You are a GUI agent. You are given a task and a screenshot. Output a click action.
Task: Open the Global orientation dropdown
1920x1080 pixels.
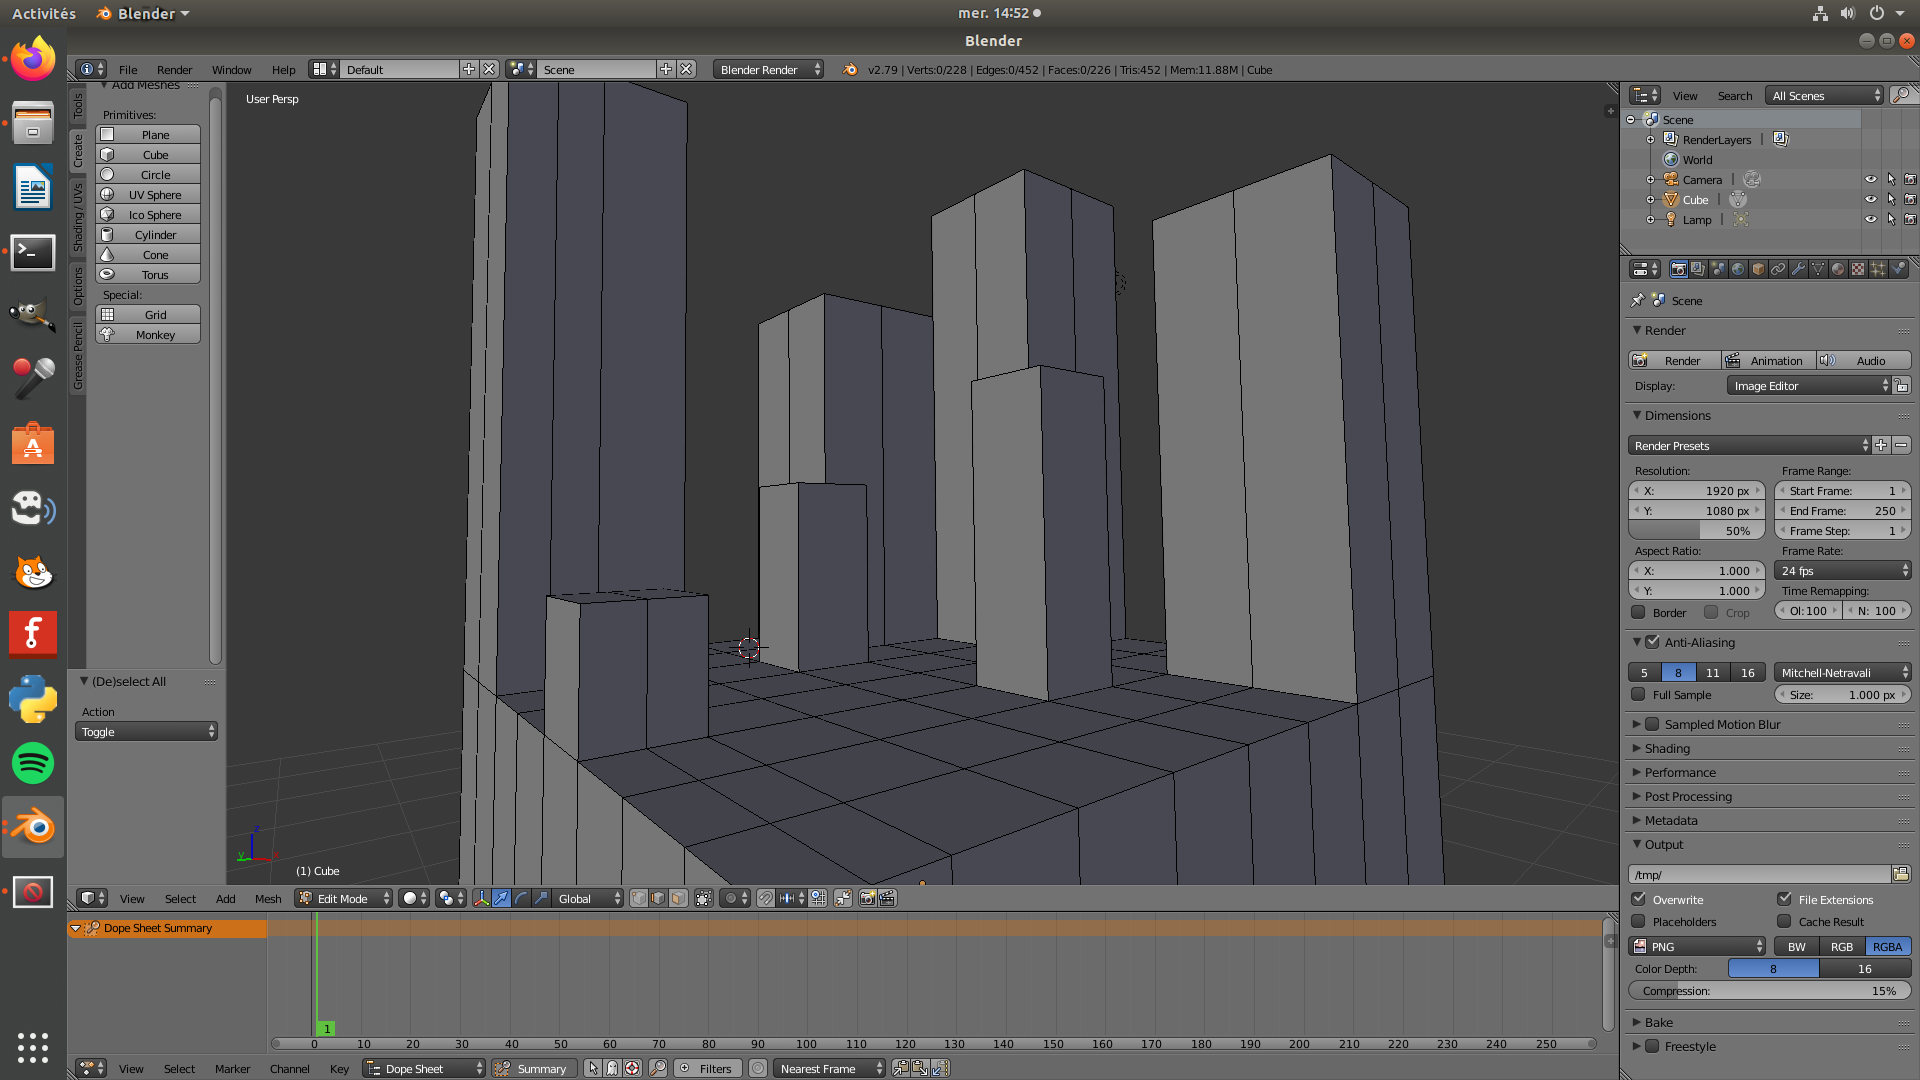pos(587,898)
